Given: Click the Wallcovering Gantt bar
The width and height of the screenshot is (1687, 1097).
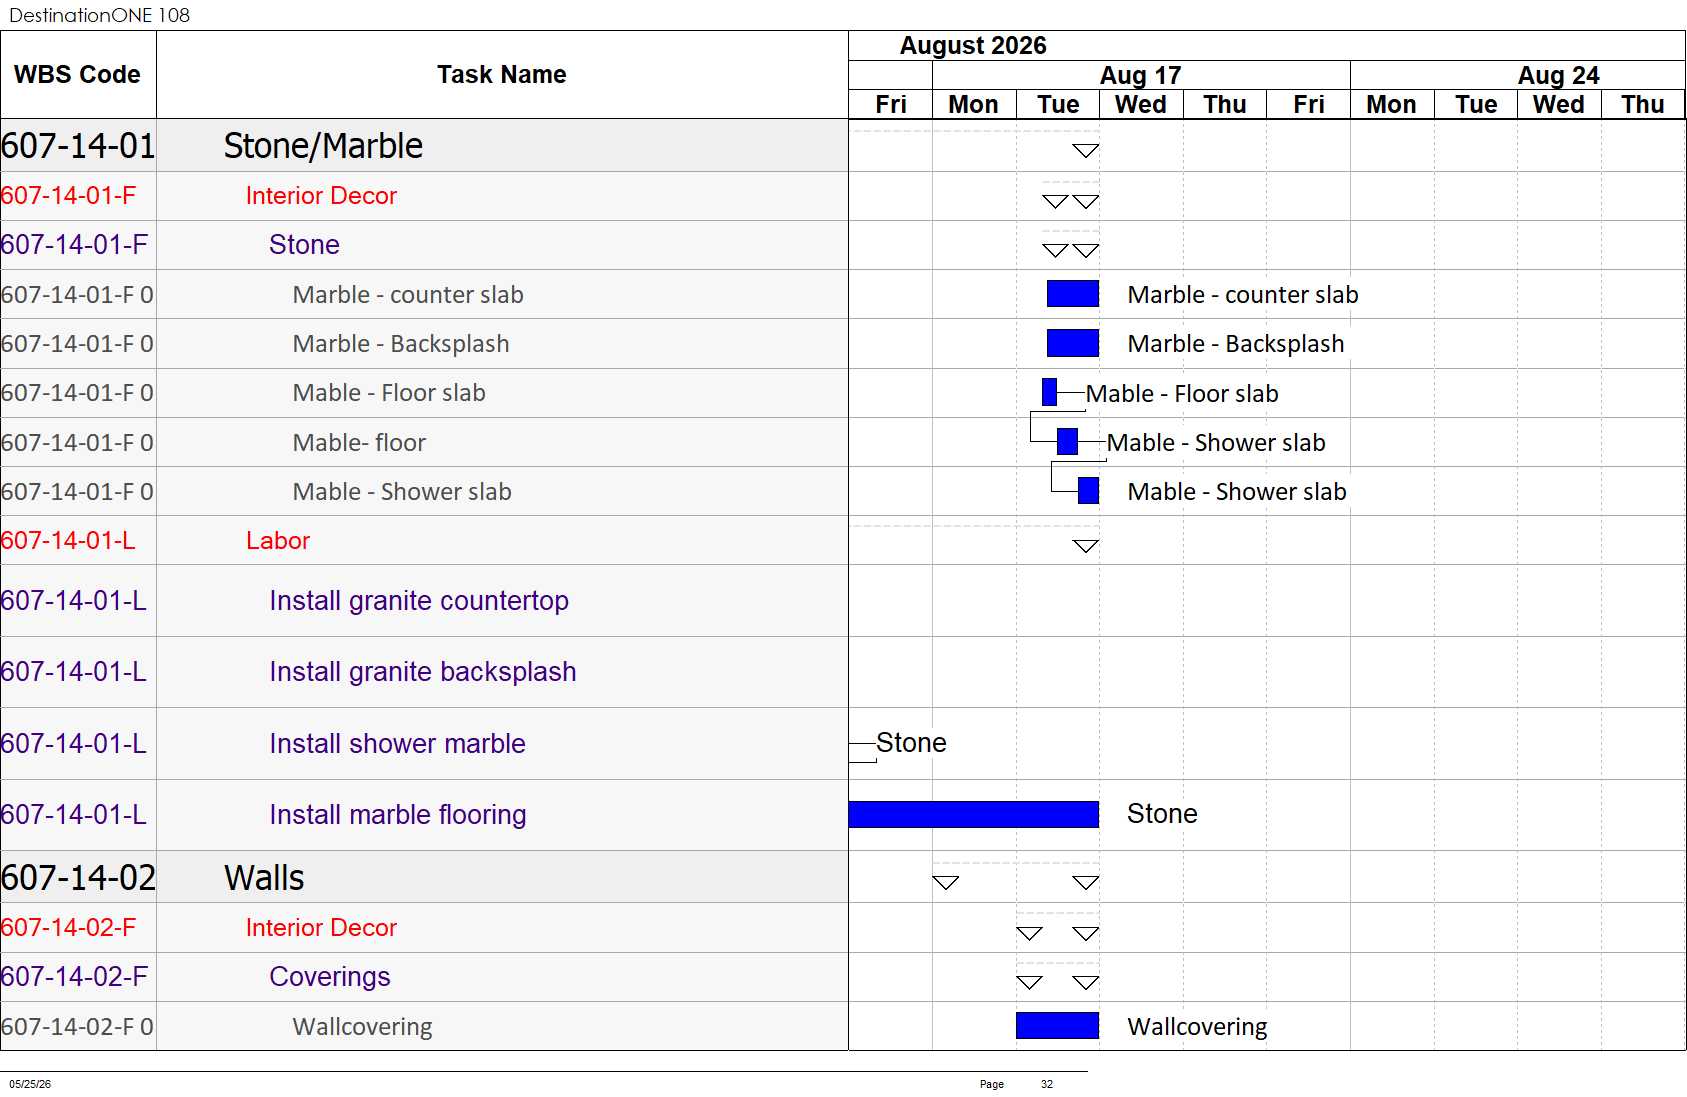Looking at the screenshot, I should [x=1057, y=1026].
